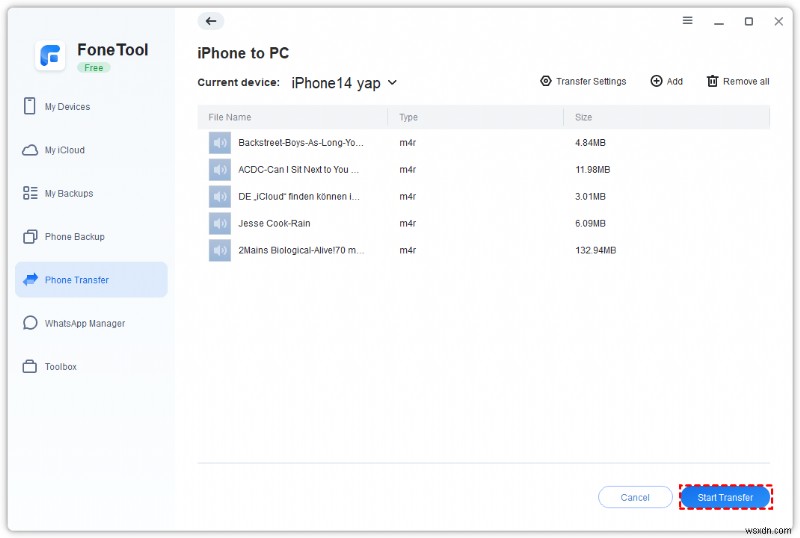800x538 pixels.
Task: Click the 3.01MB size value
Action: [590, 197]
